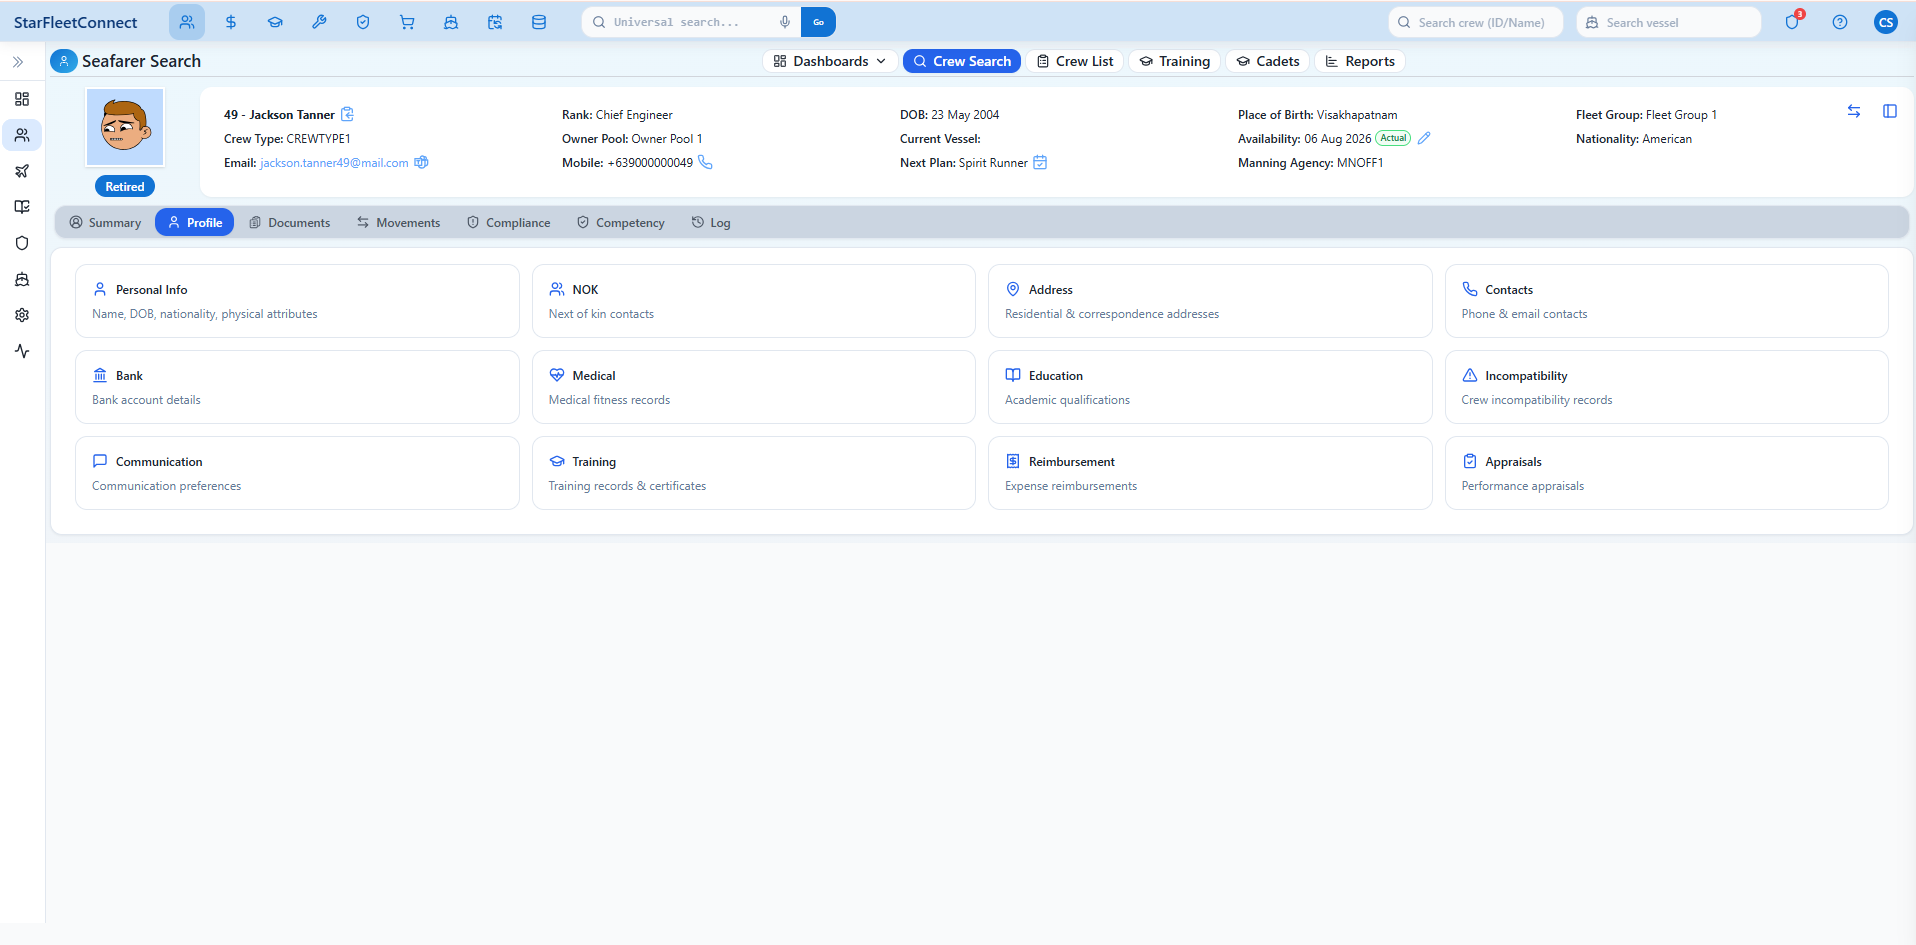The width and height of the screenshot is (1916, 945).
Task: Open the NOK next of kin card
Action: [753, 301]
